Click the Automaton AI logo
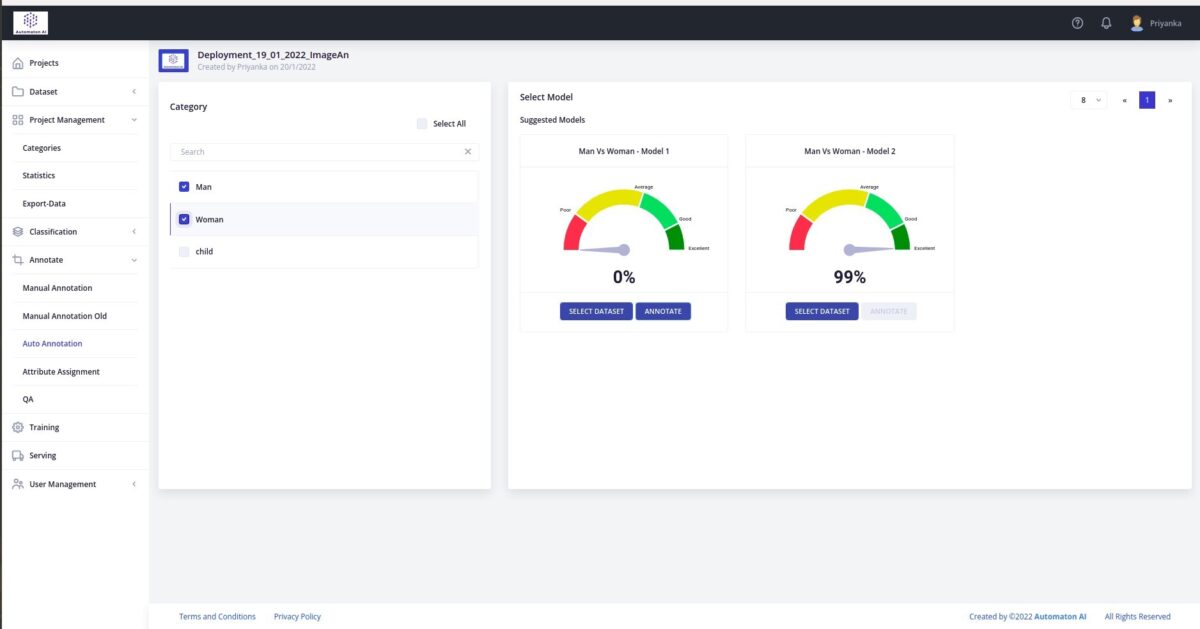 [30, 22]
